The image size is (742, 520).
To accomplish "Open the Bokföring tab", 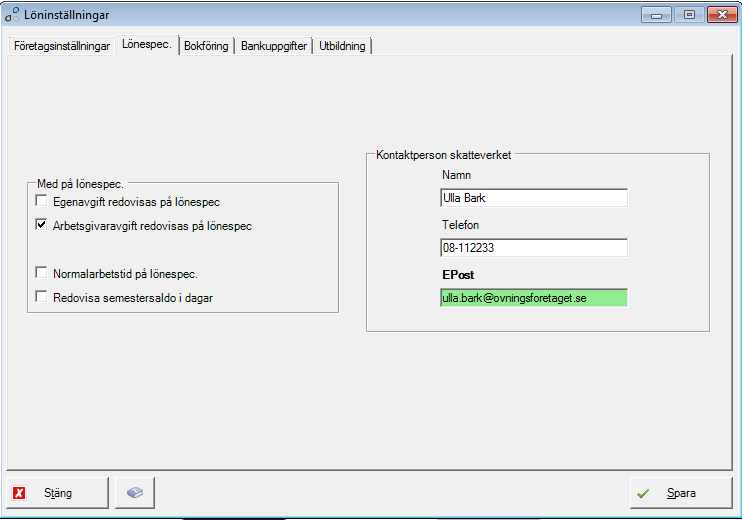I will coord(206,46).
